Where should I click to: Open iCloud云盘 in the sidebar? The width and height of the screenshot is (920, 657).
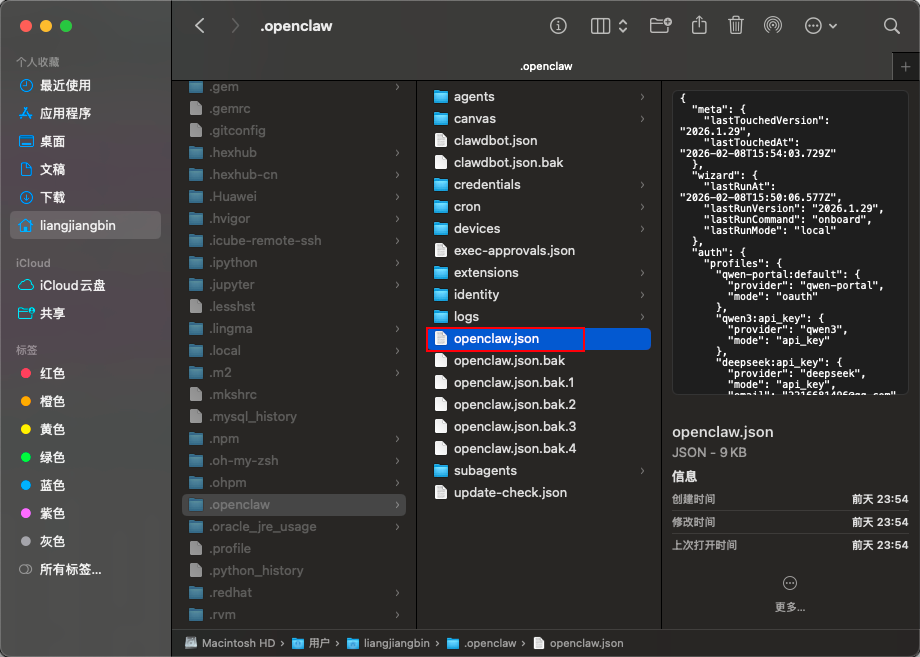click(x=86, y=286)
